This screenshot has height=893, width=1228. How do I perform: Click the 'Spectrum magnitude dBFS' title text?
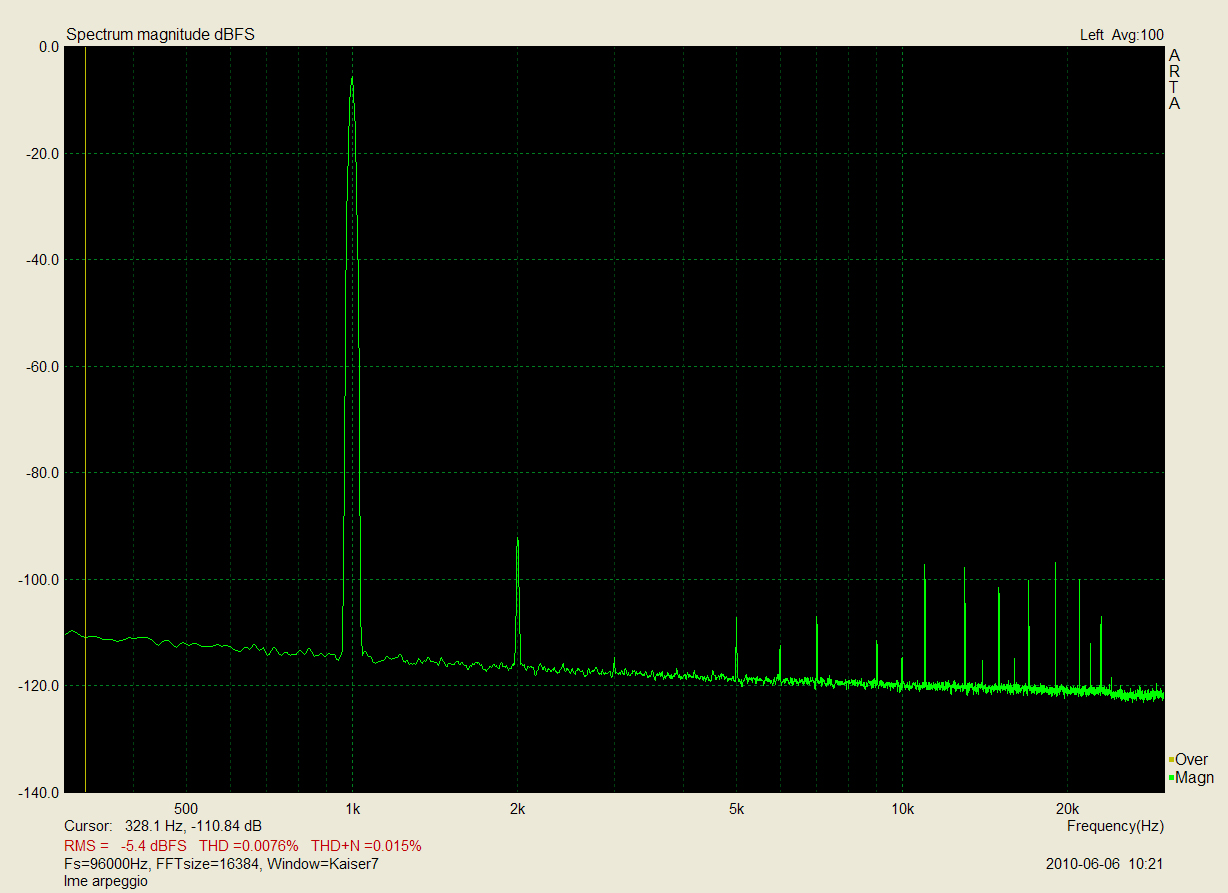point(160,35)
